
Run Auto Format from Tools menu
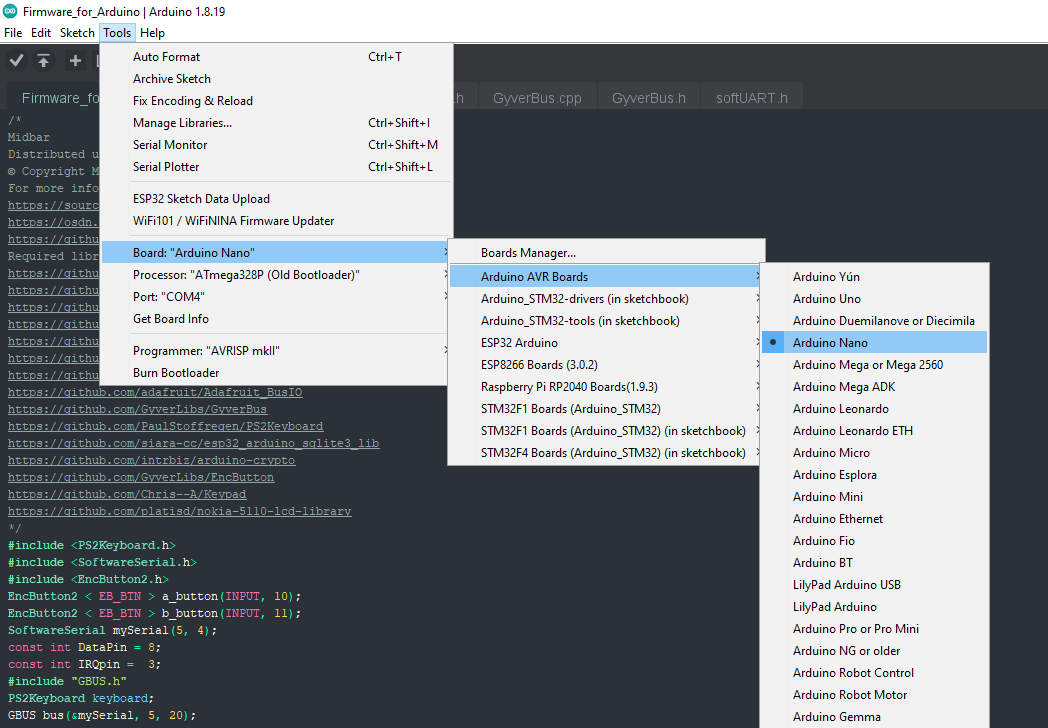tap(276, 57)
